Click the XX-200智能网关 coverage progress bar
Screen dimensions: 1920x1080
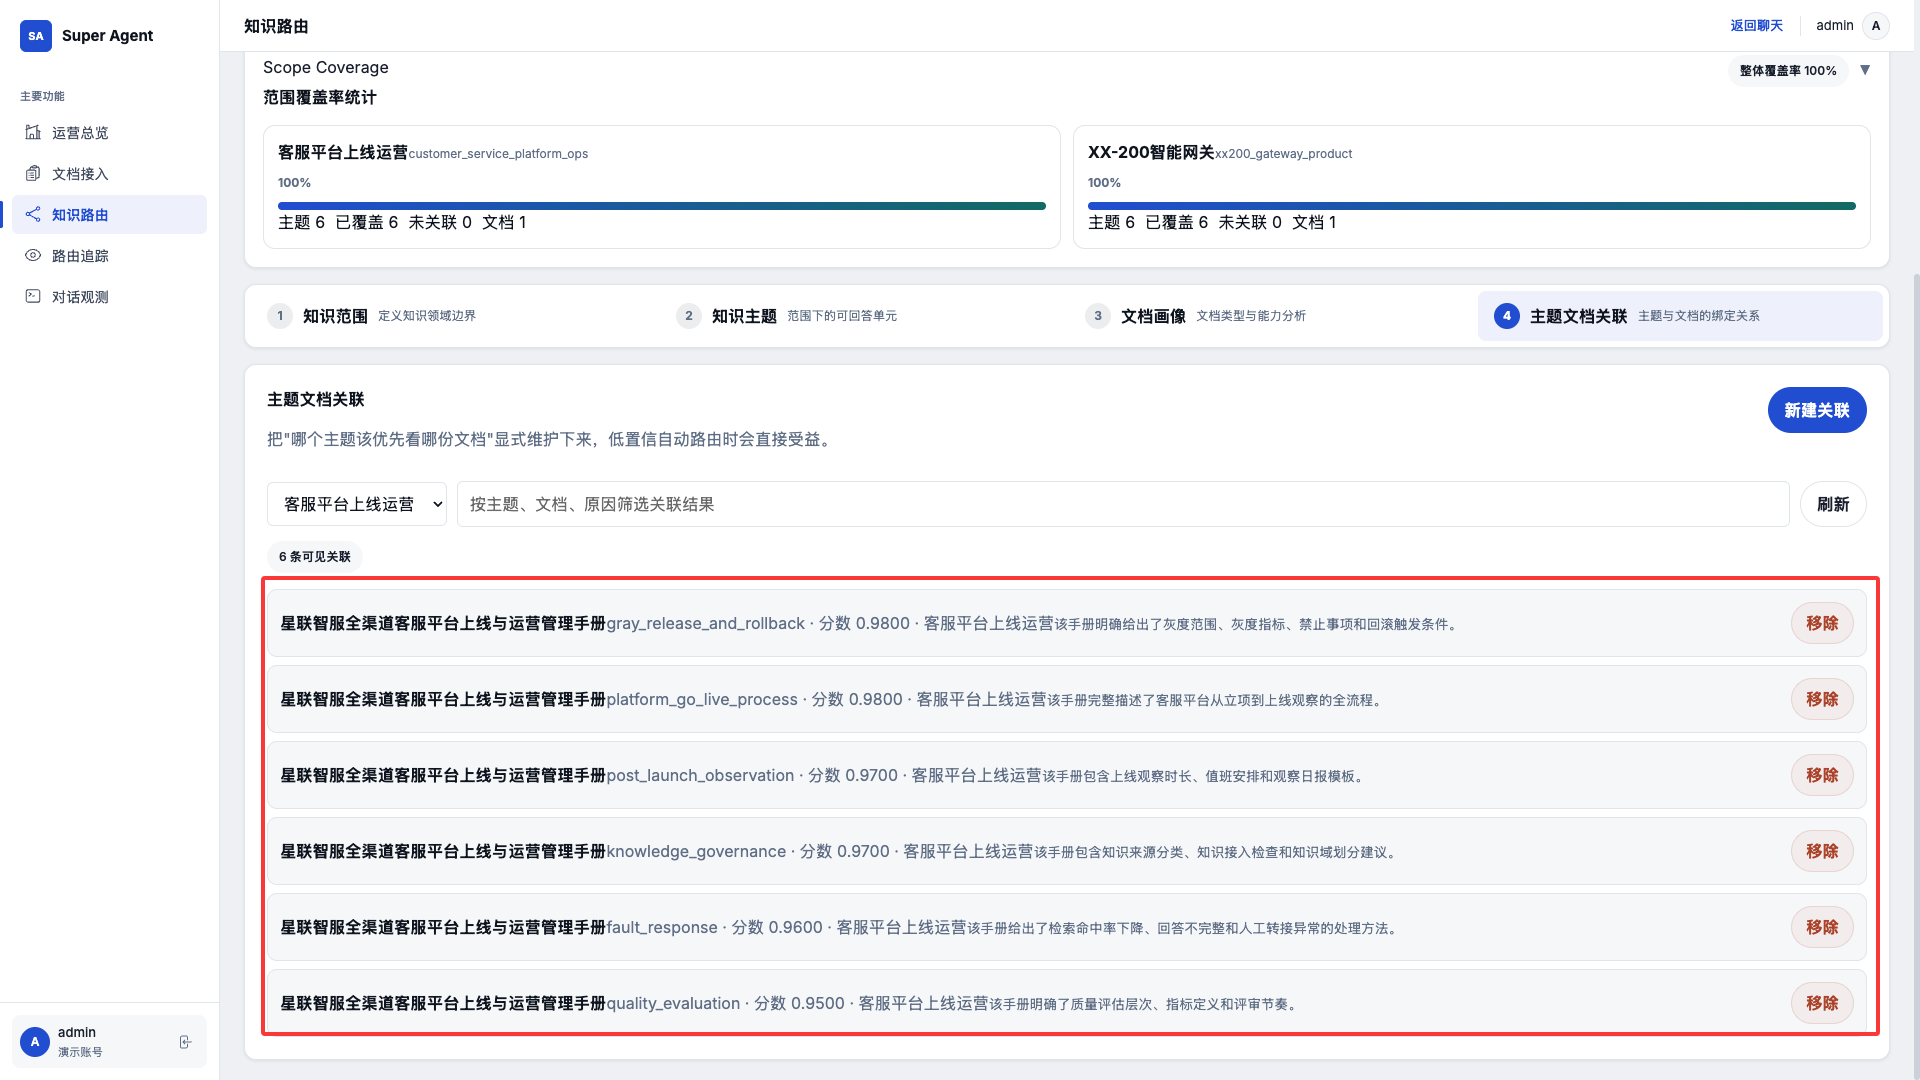tap(1471, 206)
